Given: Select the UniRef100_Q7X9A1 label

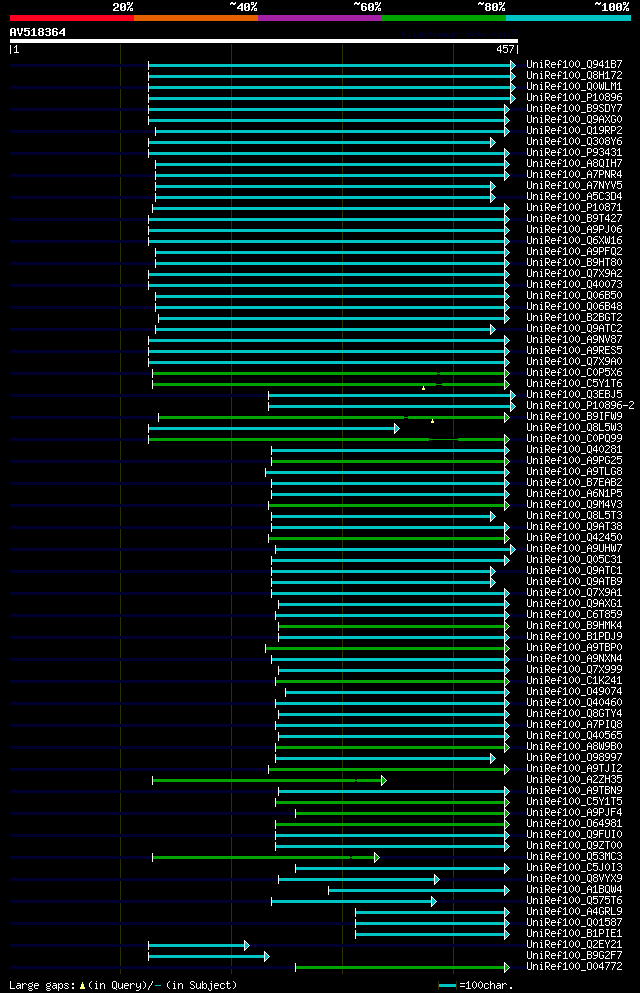Looking at the screenshot, I should (x=574, y=593).
